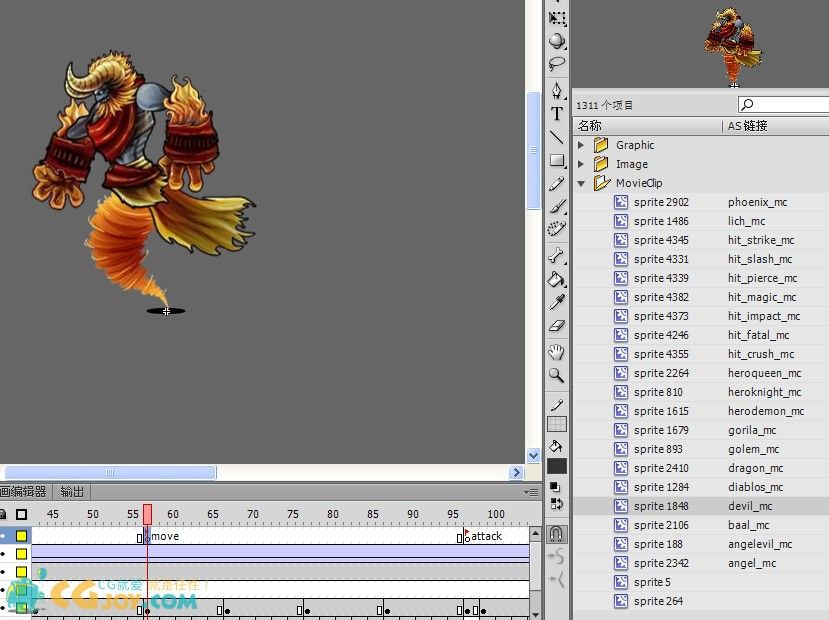This screenshot has height=620, width=829.
Task: Click the stage horizontal scrollbar thumb
Action: pos(110,473)
